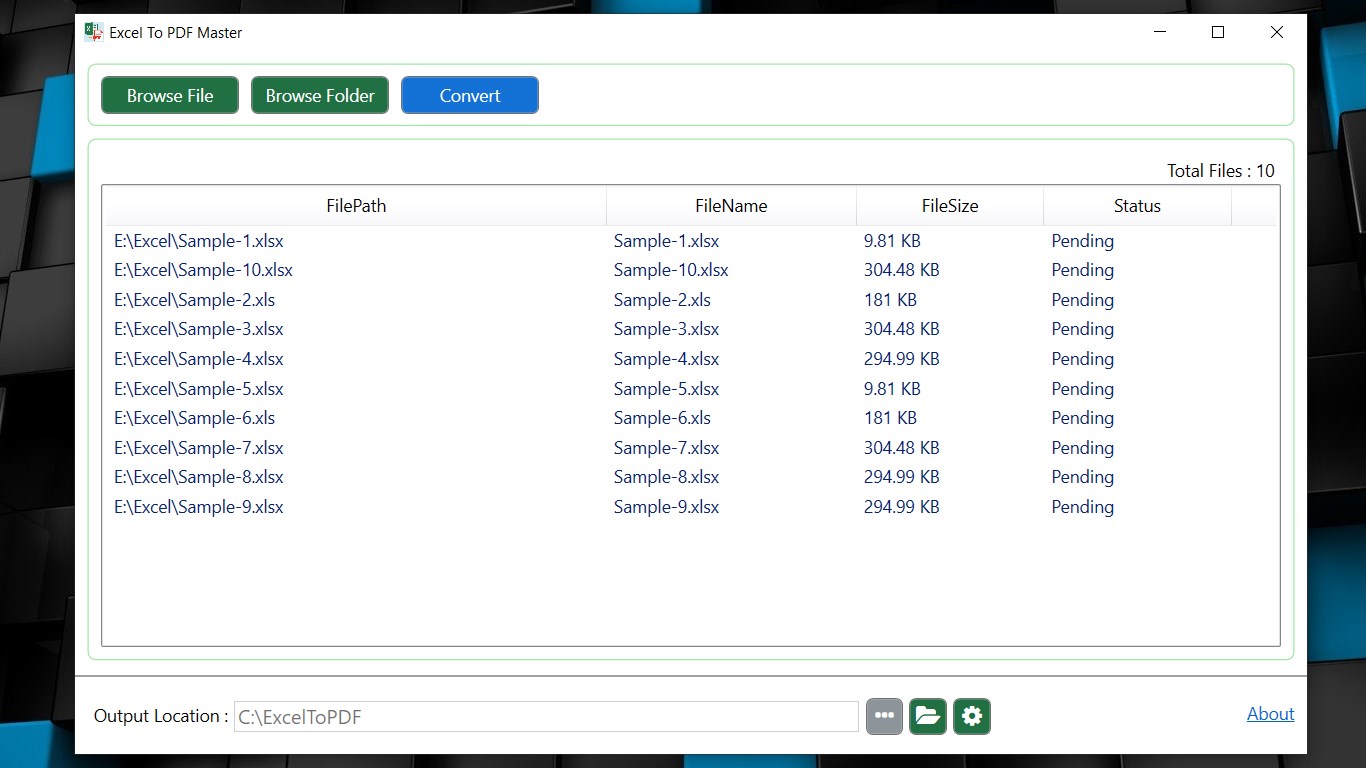Click the Pending status of Sample-4.xlsx
This screenshot has width=1366, height=768.
pyautogui.click(x=1082, y=359)
